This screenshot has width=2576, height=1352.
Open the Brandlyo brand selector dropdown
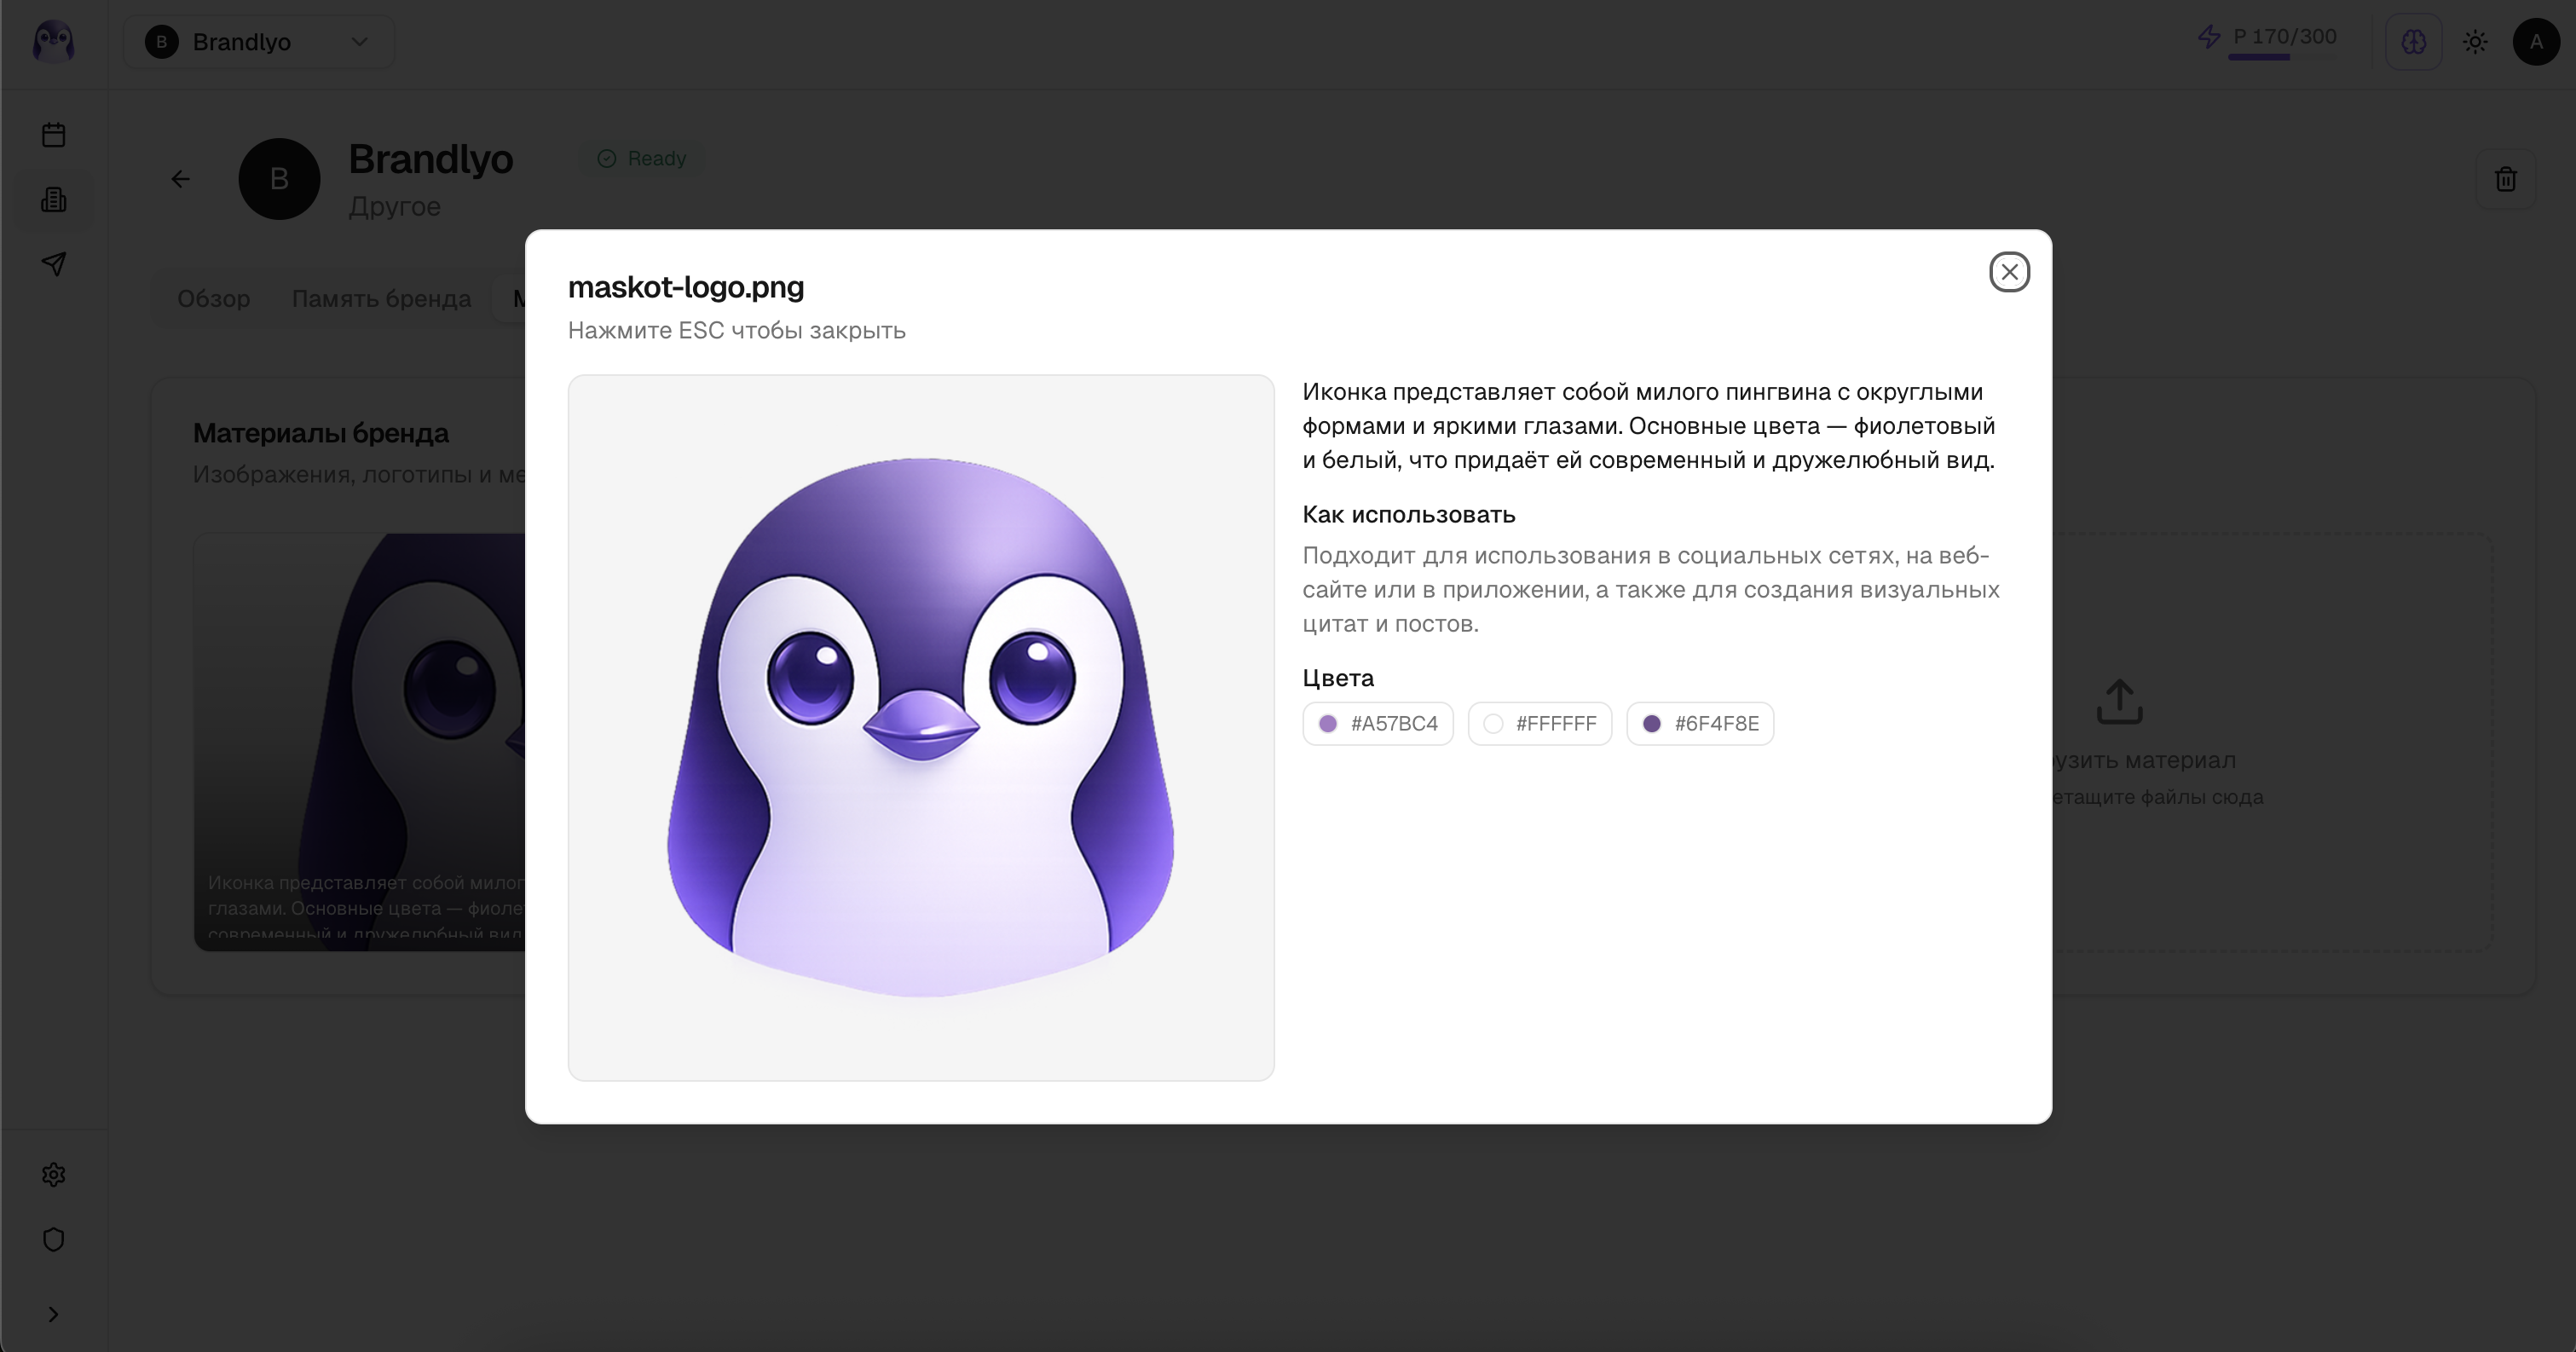[259, 42]
